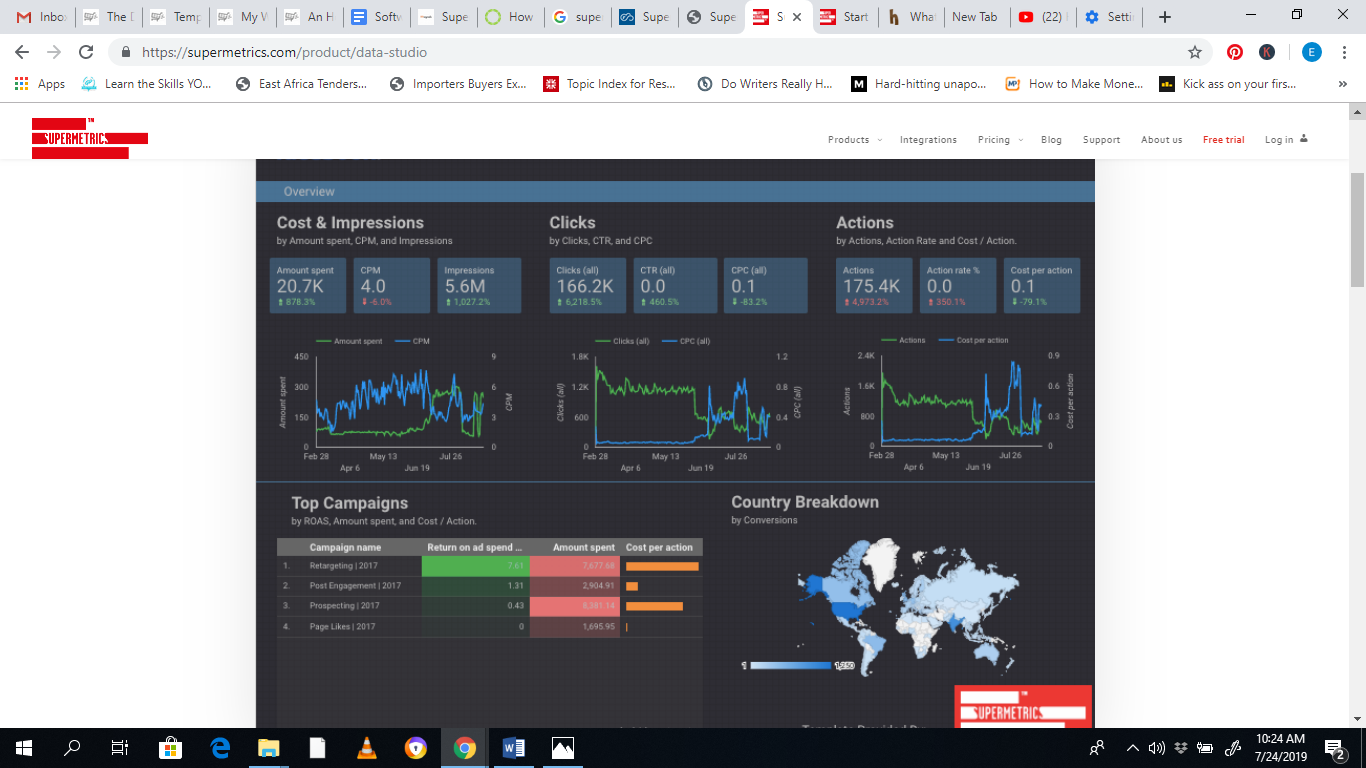Open the Blog link
The height and width of the screenshot is (768, 1366).
pyautogui.click(x=1051, y=140)
